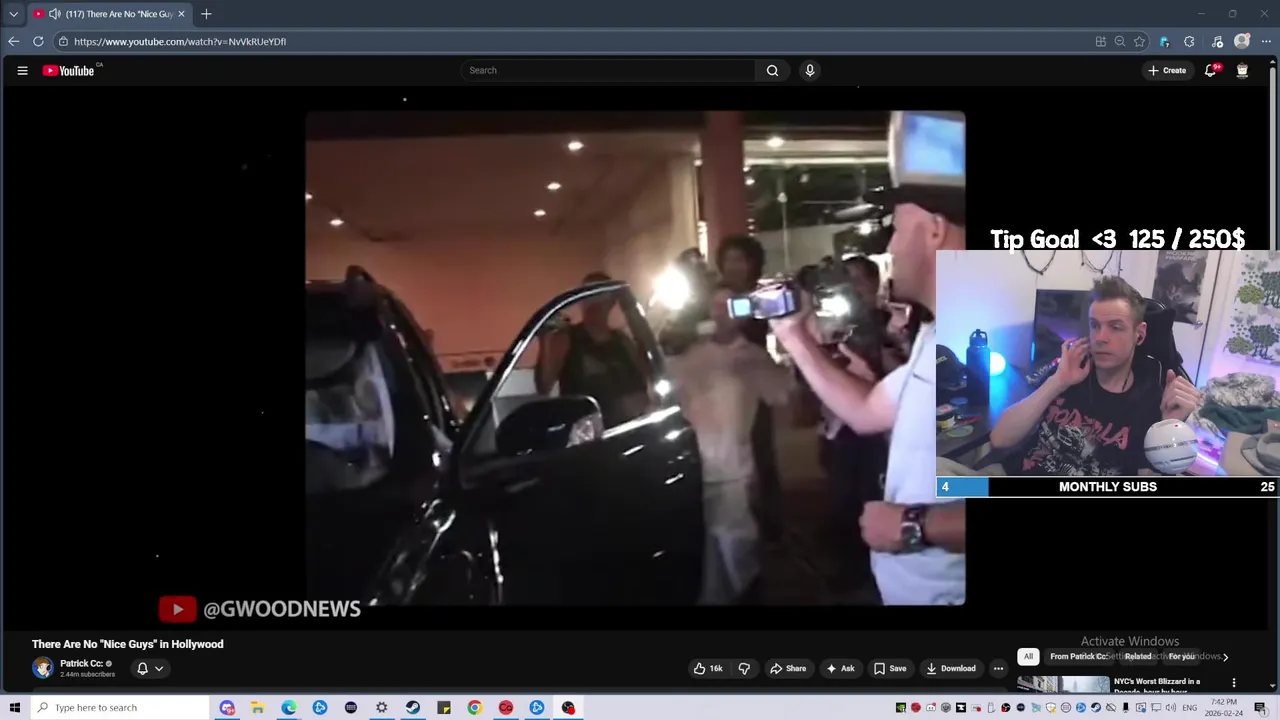Open Steam from the taskbar
1280x720 pixels.
point(412,707)
